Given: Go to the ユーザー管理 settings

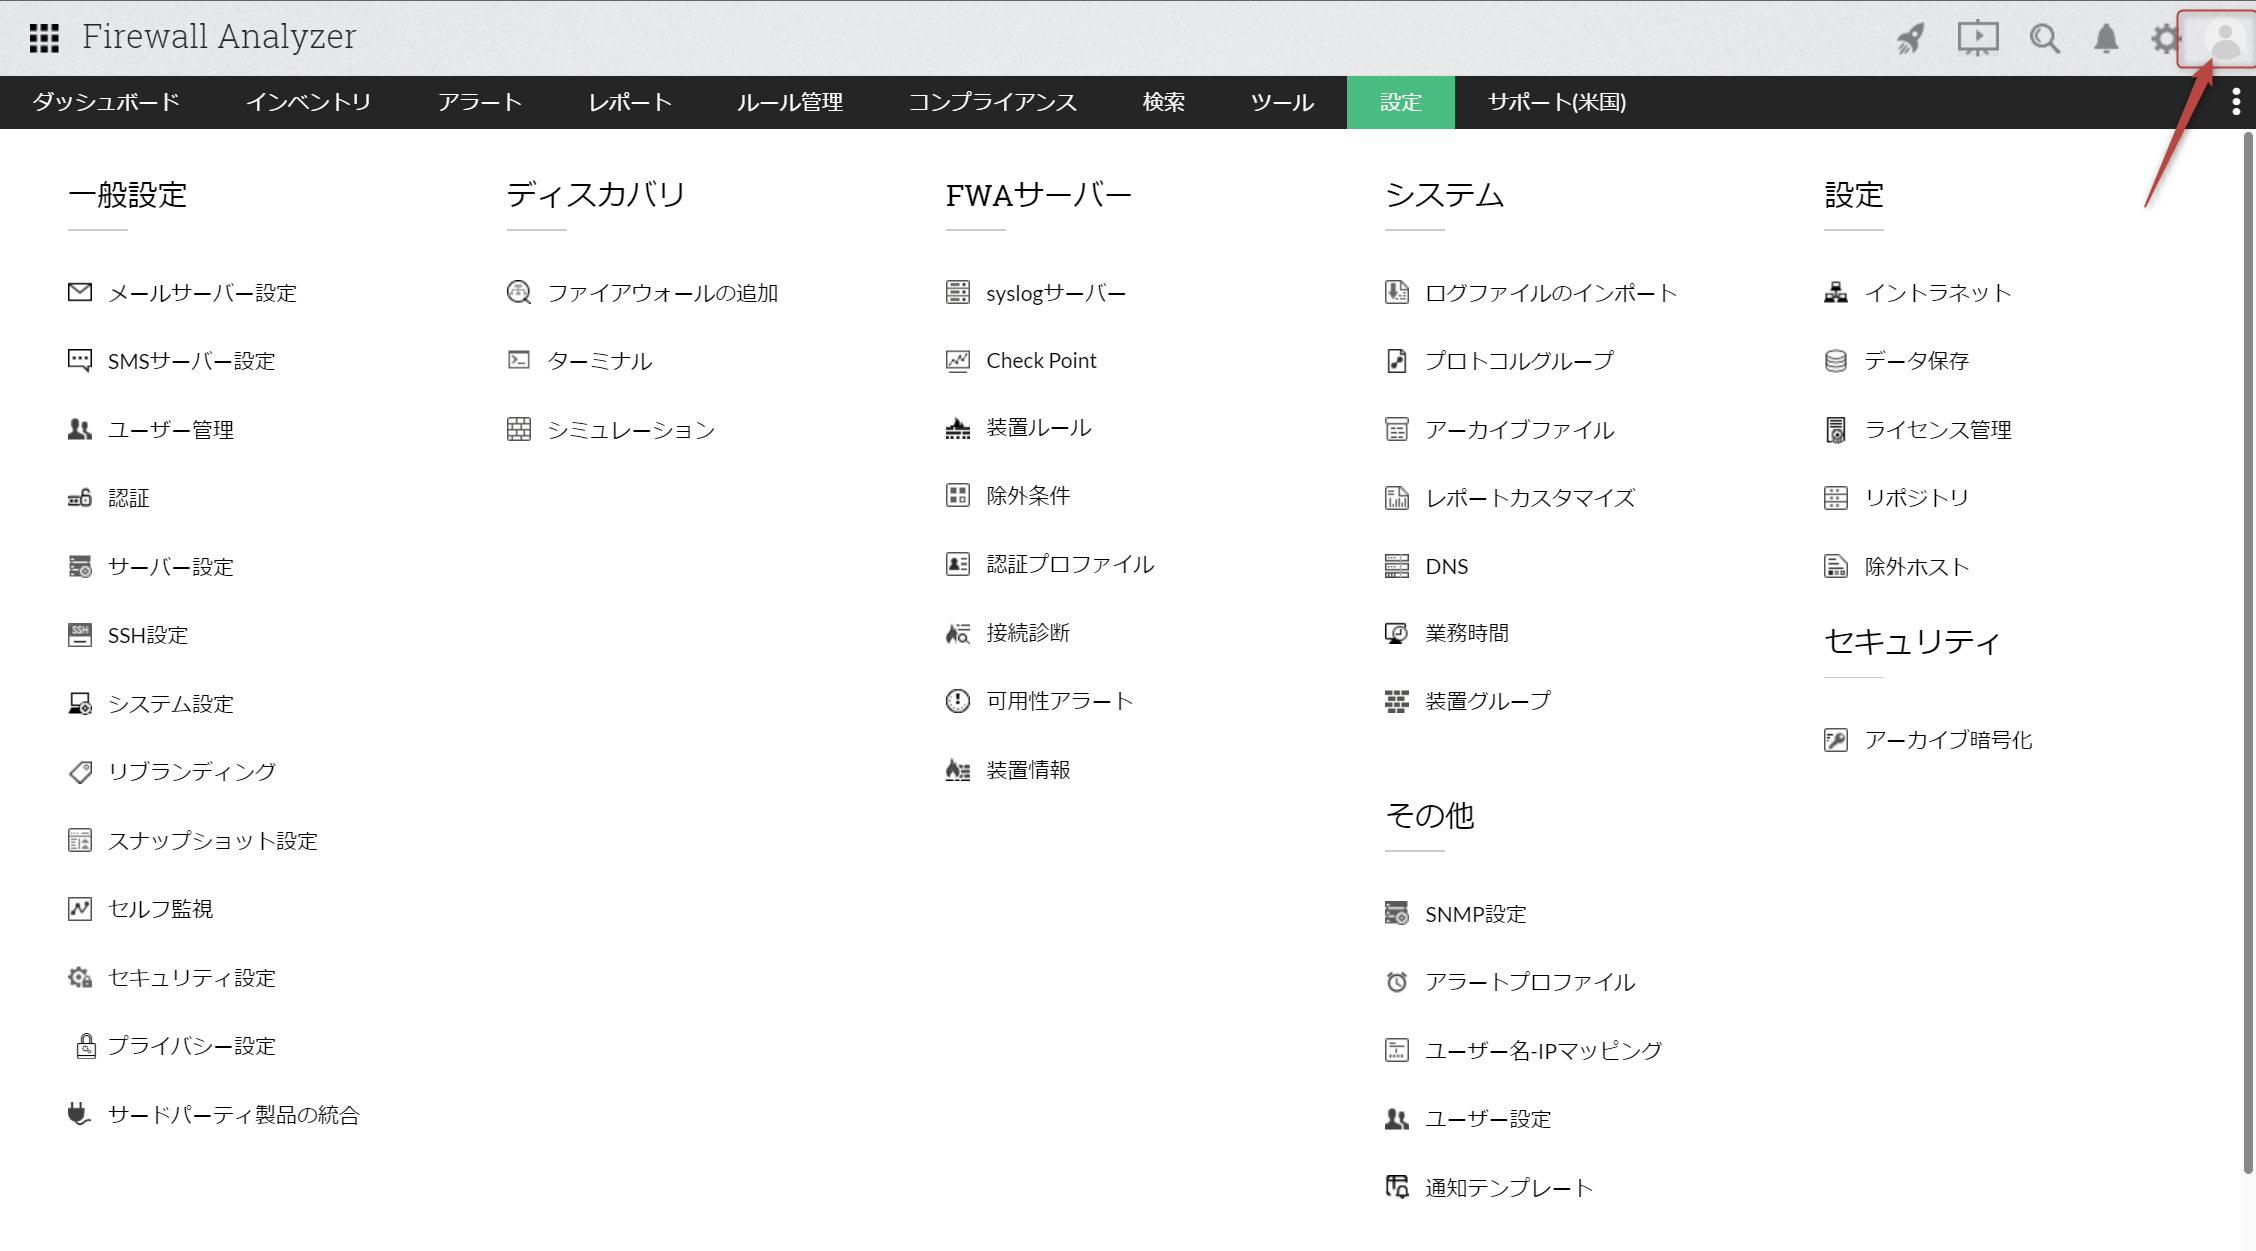Looking at the screenshot, I should pos(170,430).
